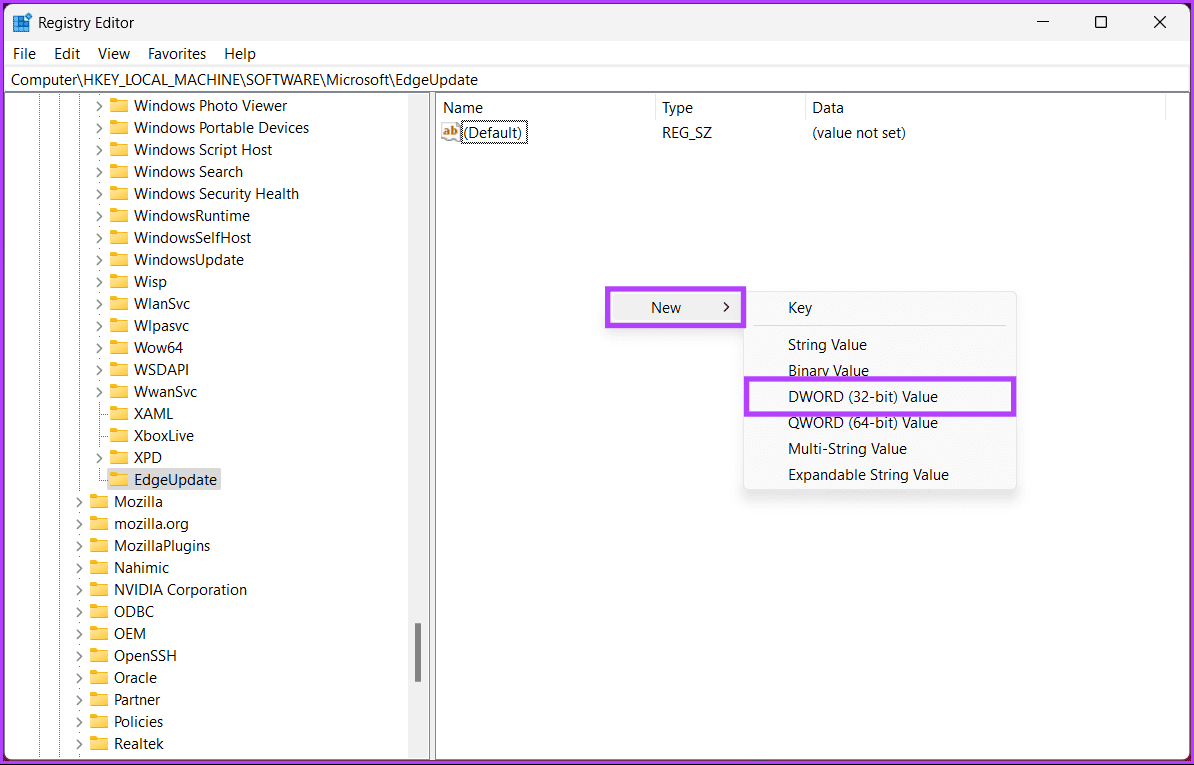The width and height of the screenshot is (1194, 765).
Task: Open the View menu
Action: 114,54
